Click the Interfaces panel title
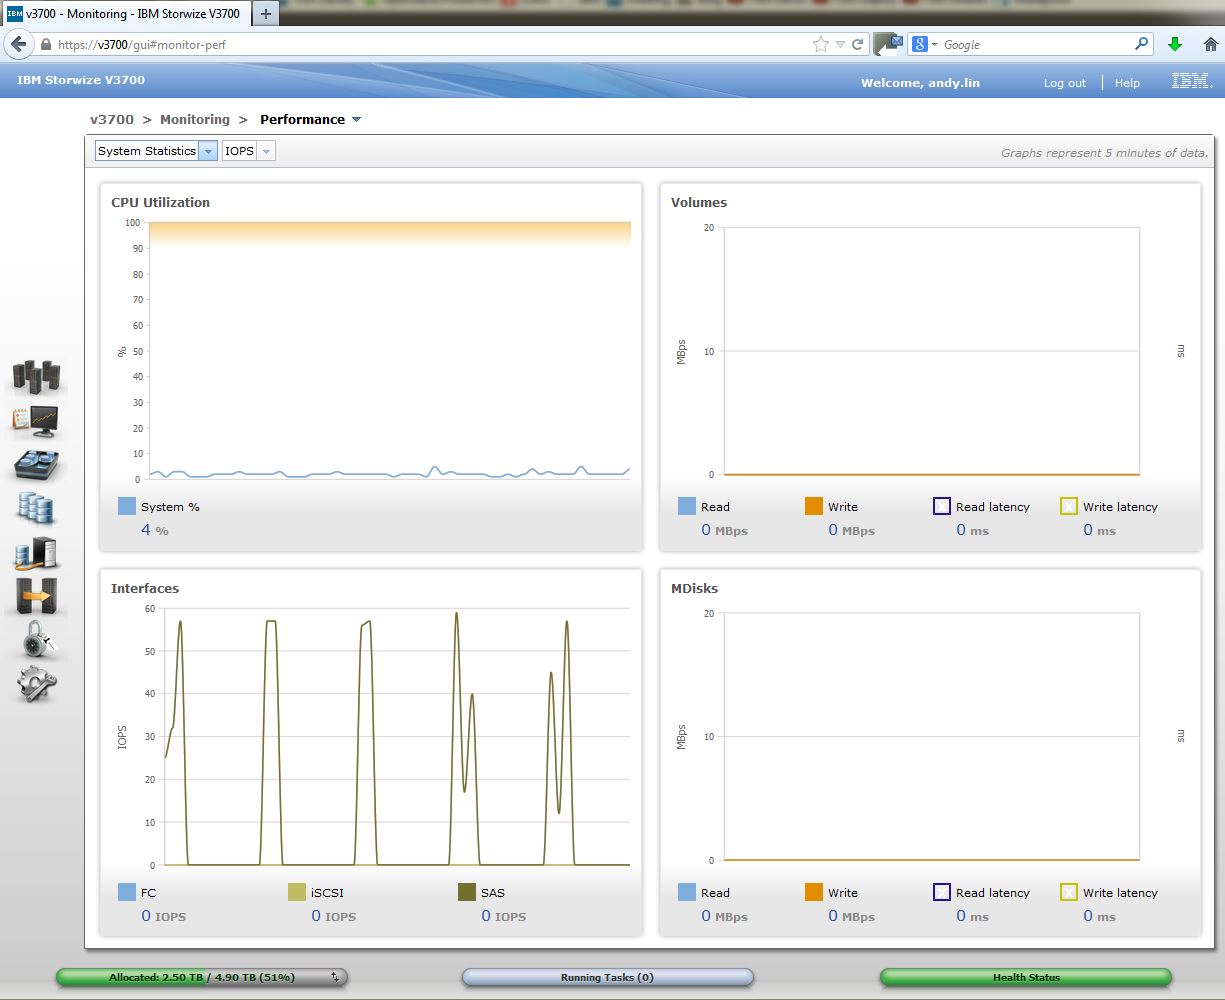1225x1000 pixels. point(144,588)
